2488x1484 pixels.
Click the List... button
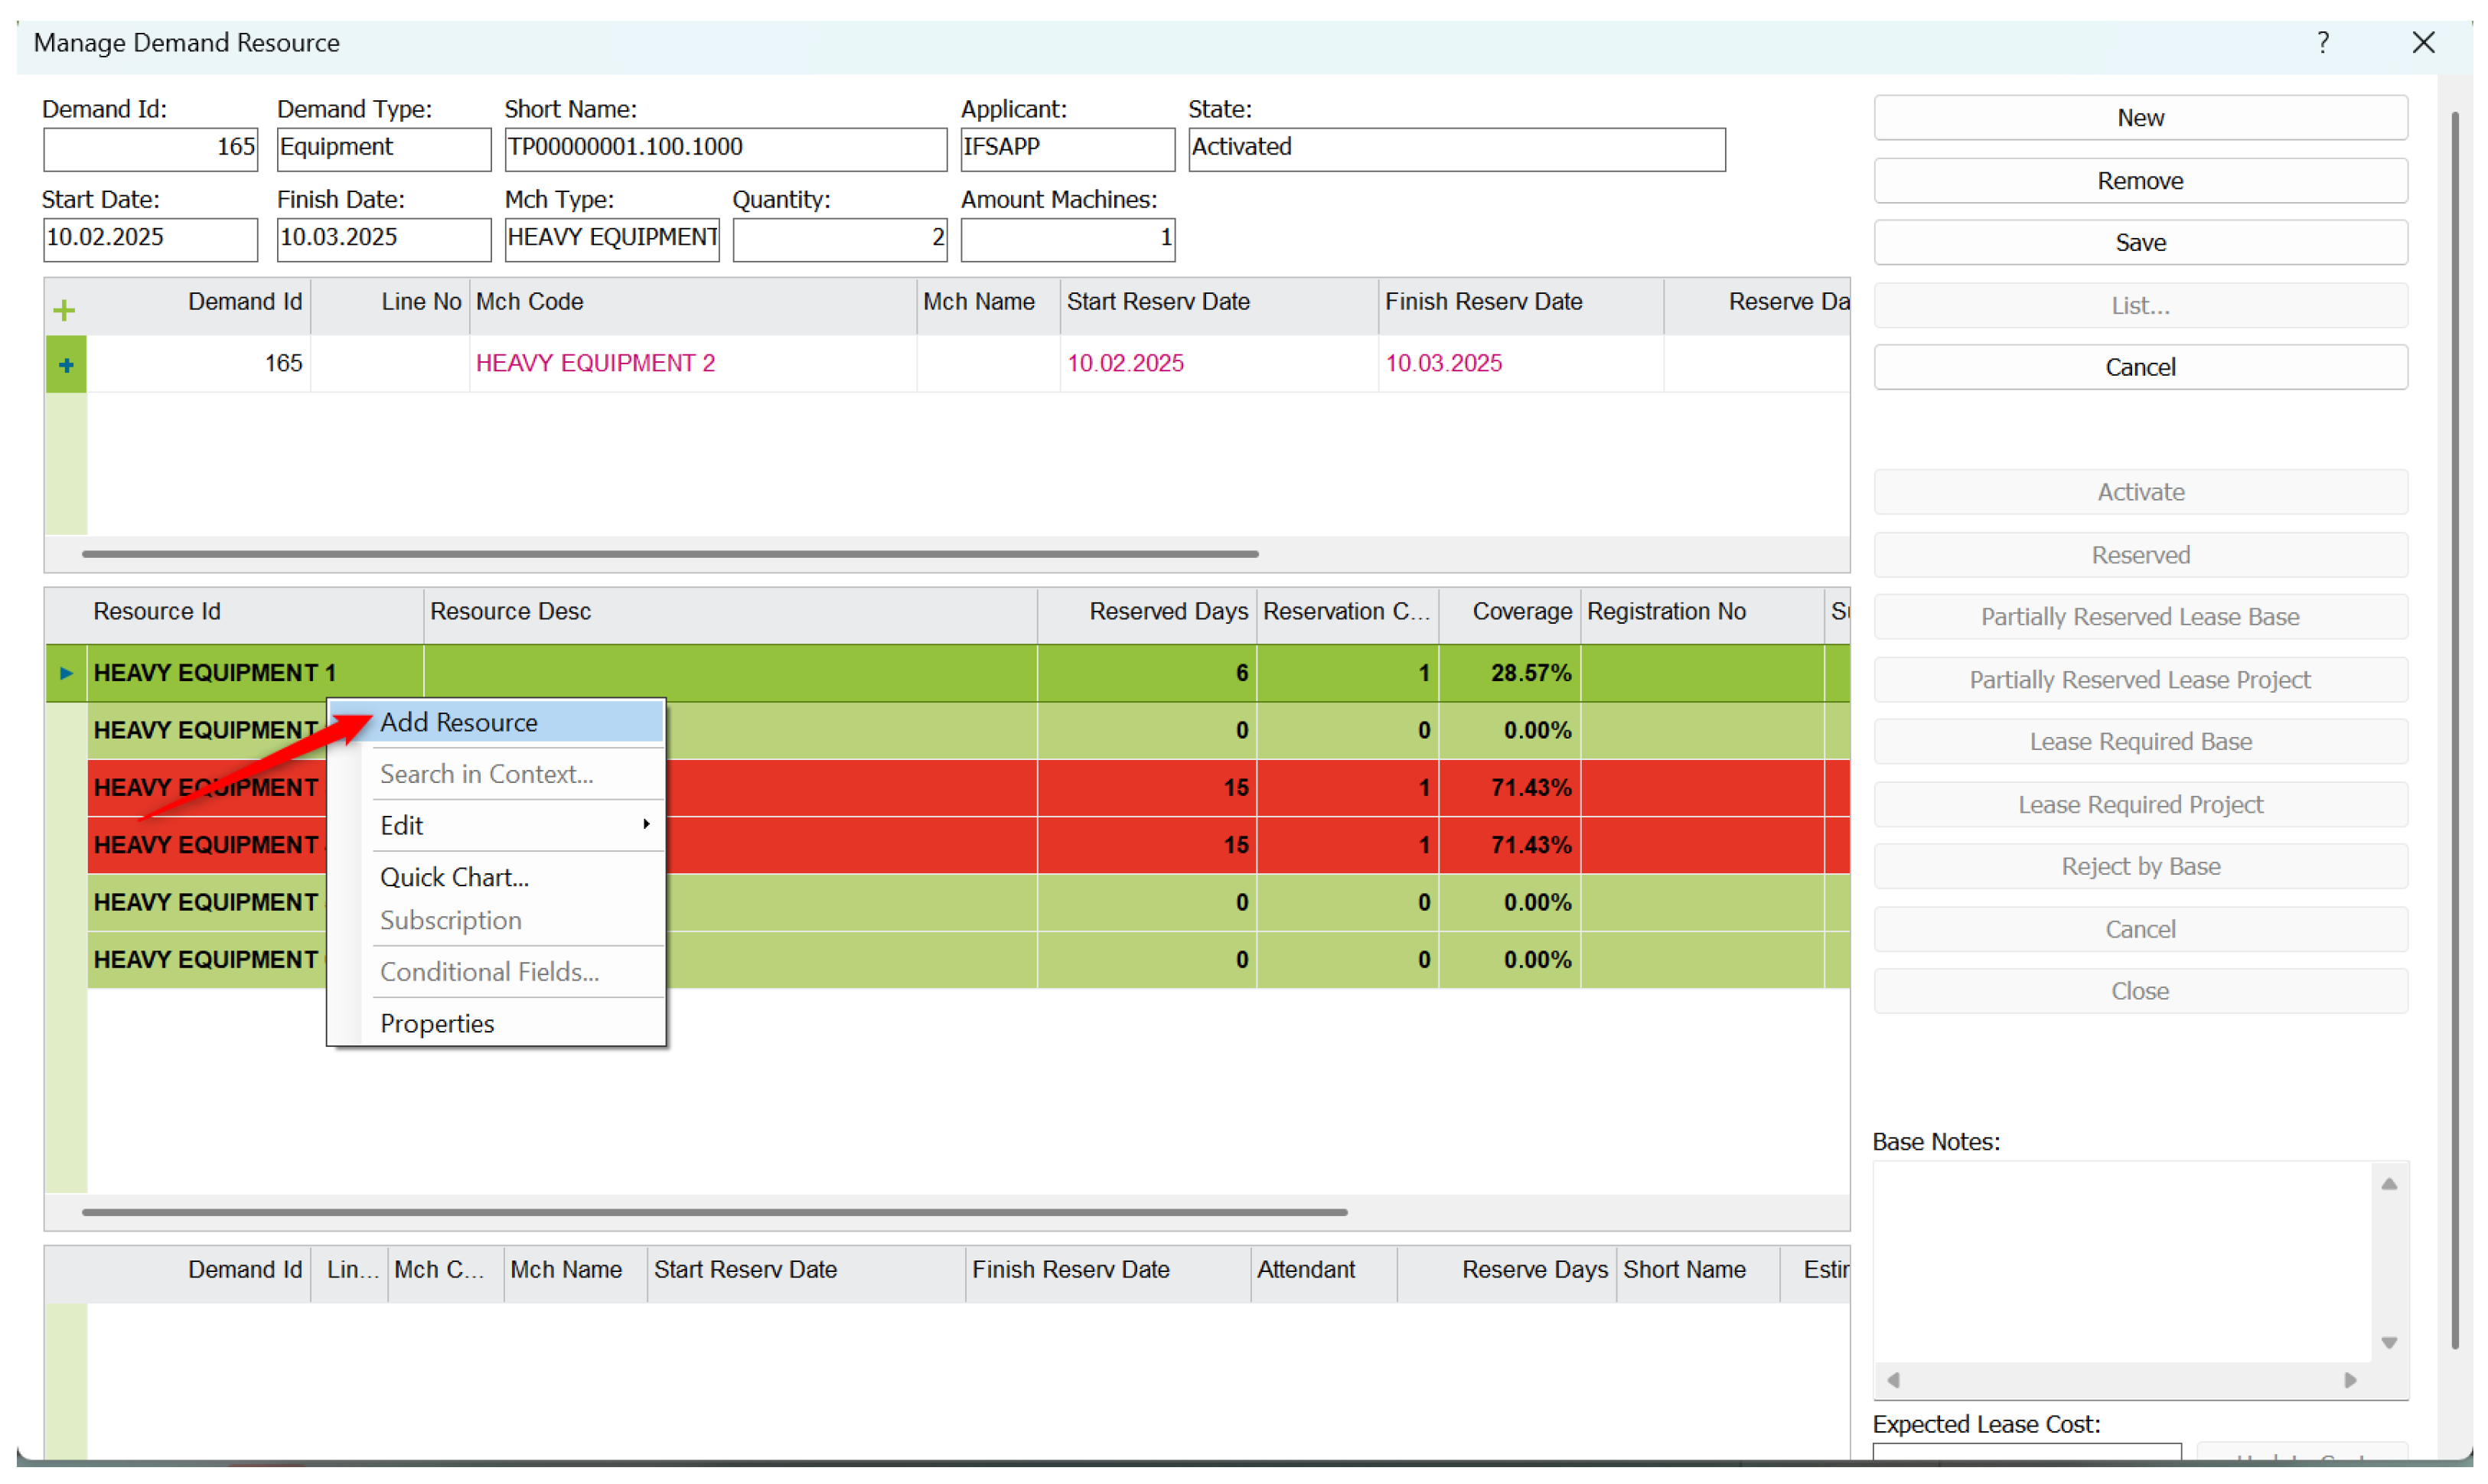point(2140,306)
